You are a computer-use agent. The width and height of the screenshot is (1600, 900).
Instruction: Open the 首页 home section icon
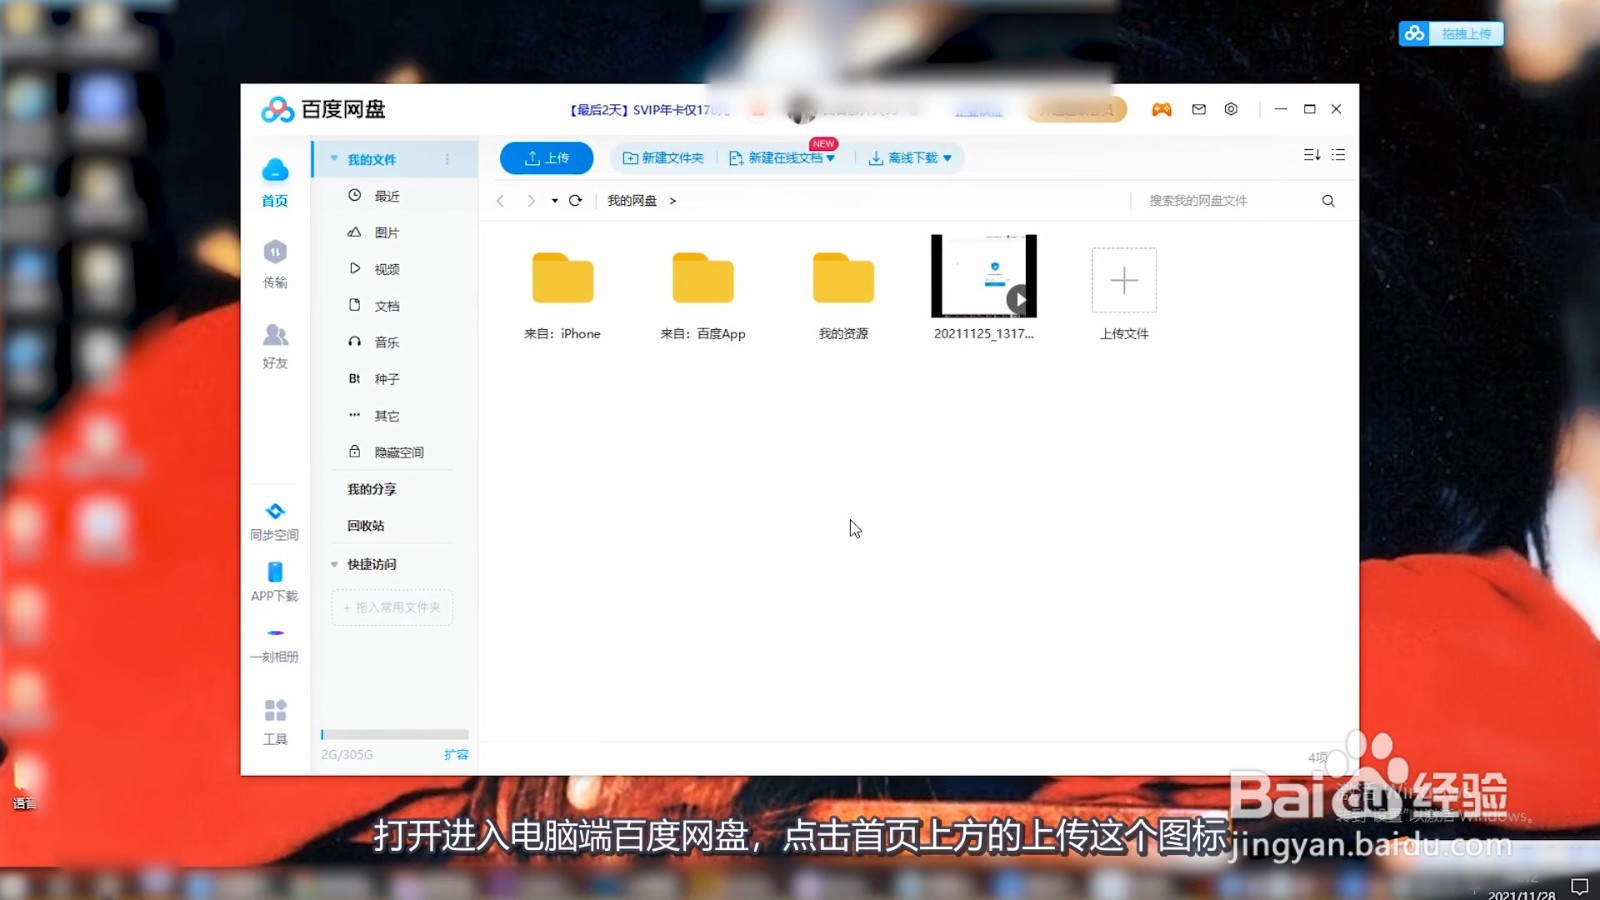coord(275,181)
